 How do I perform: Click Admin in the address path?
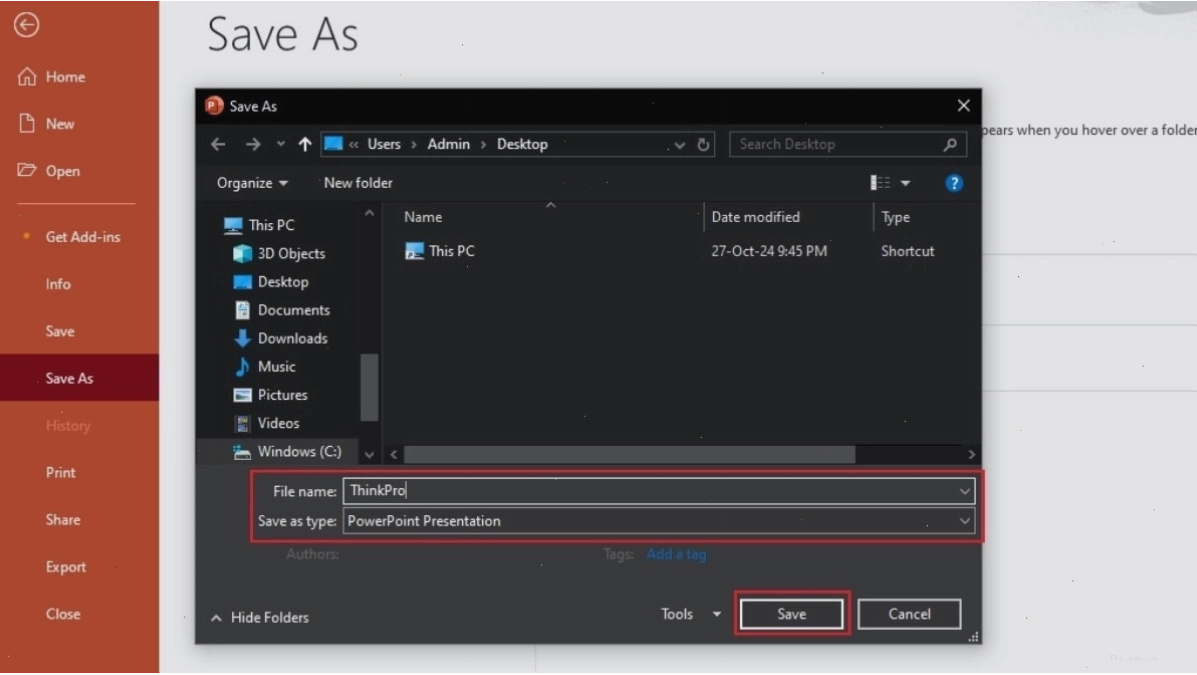click(449, 144)
